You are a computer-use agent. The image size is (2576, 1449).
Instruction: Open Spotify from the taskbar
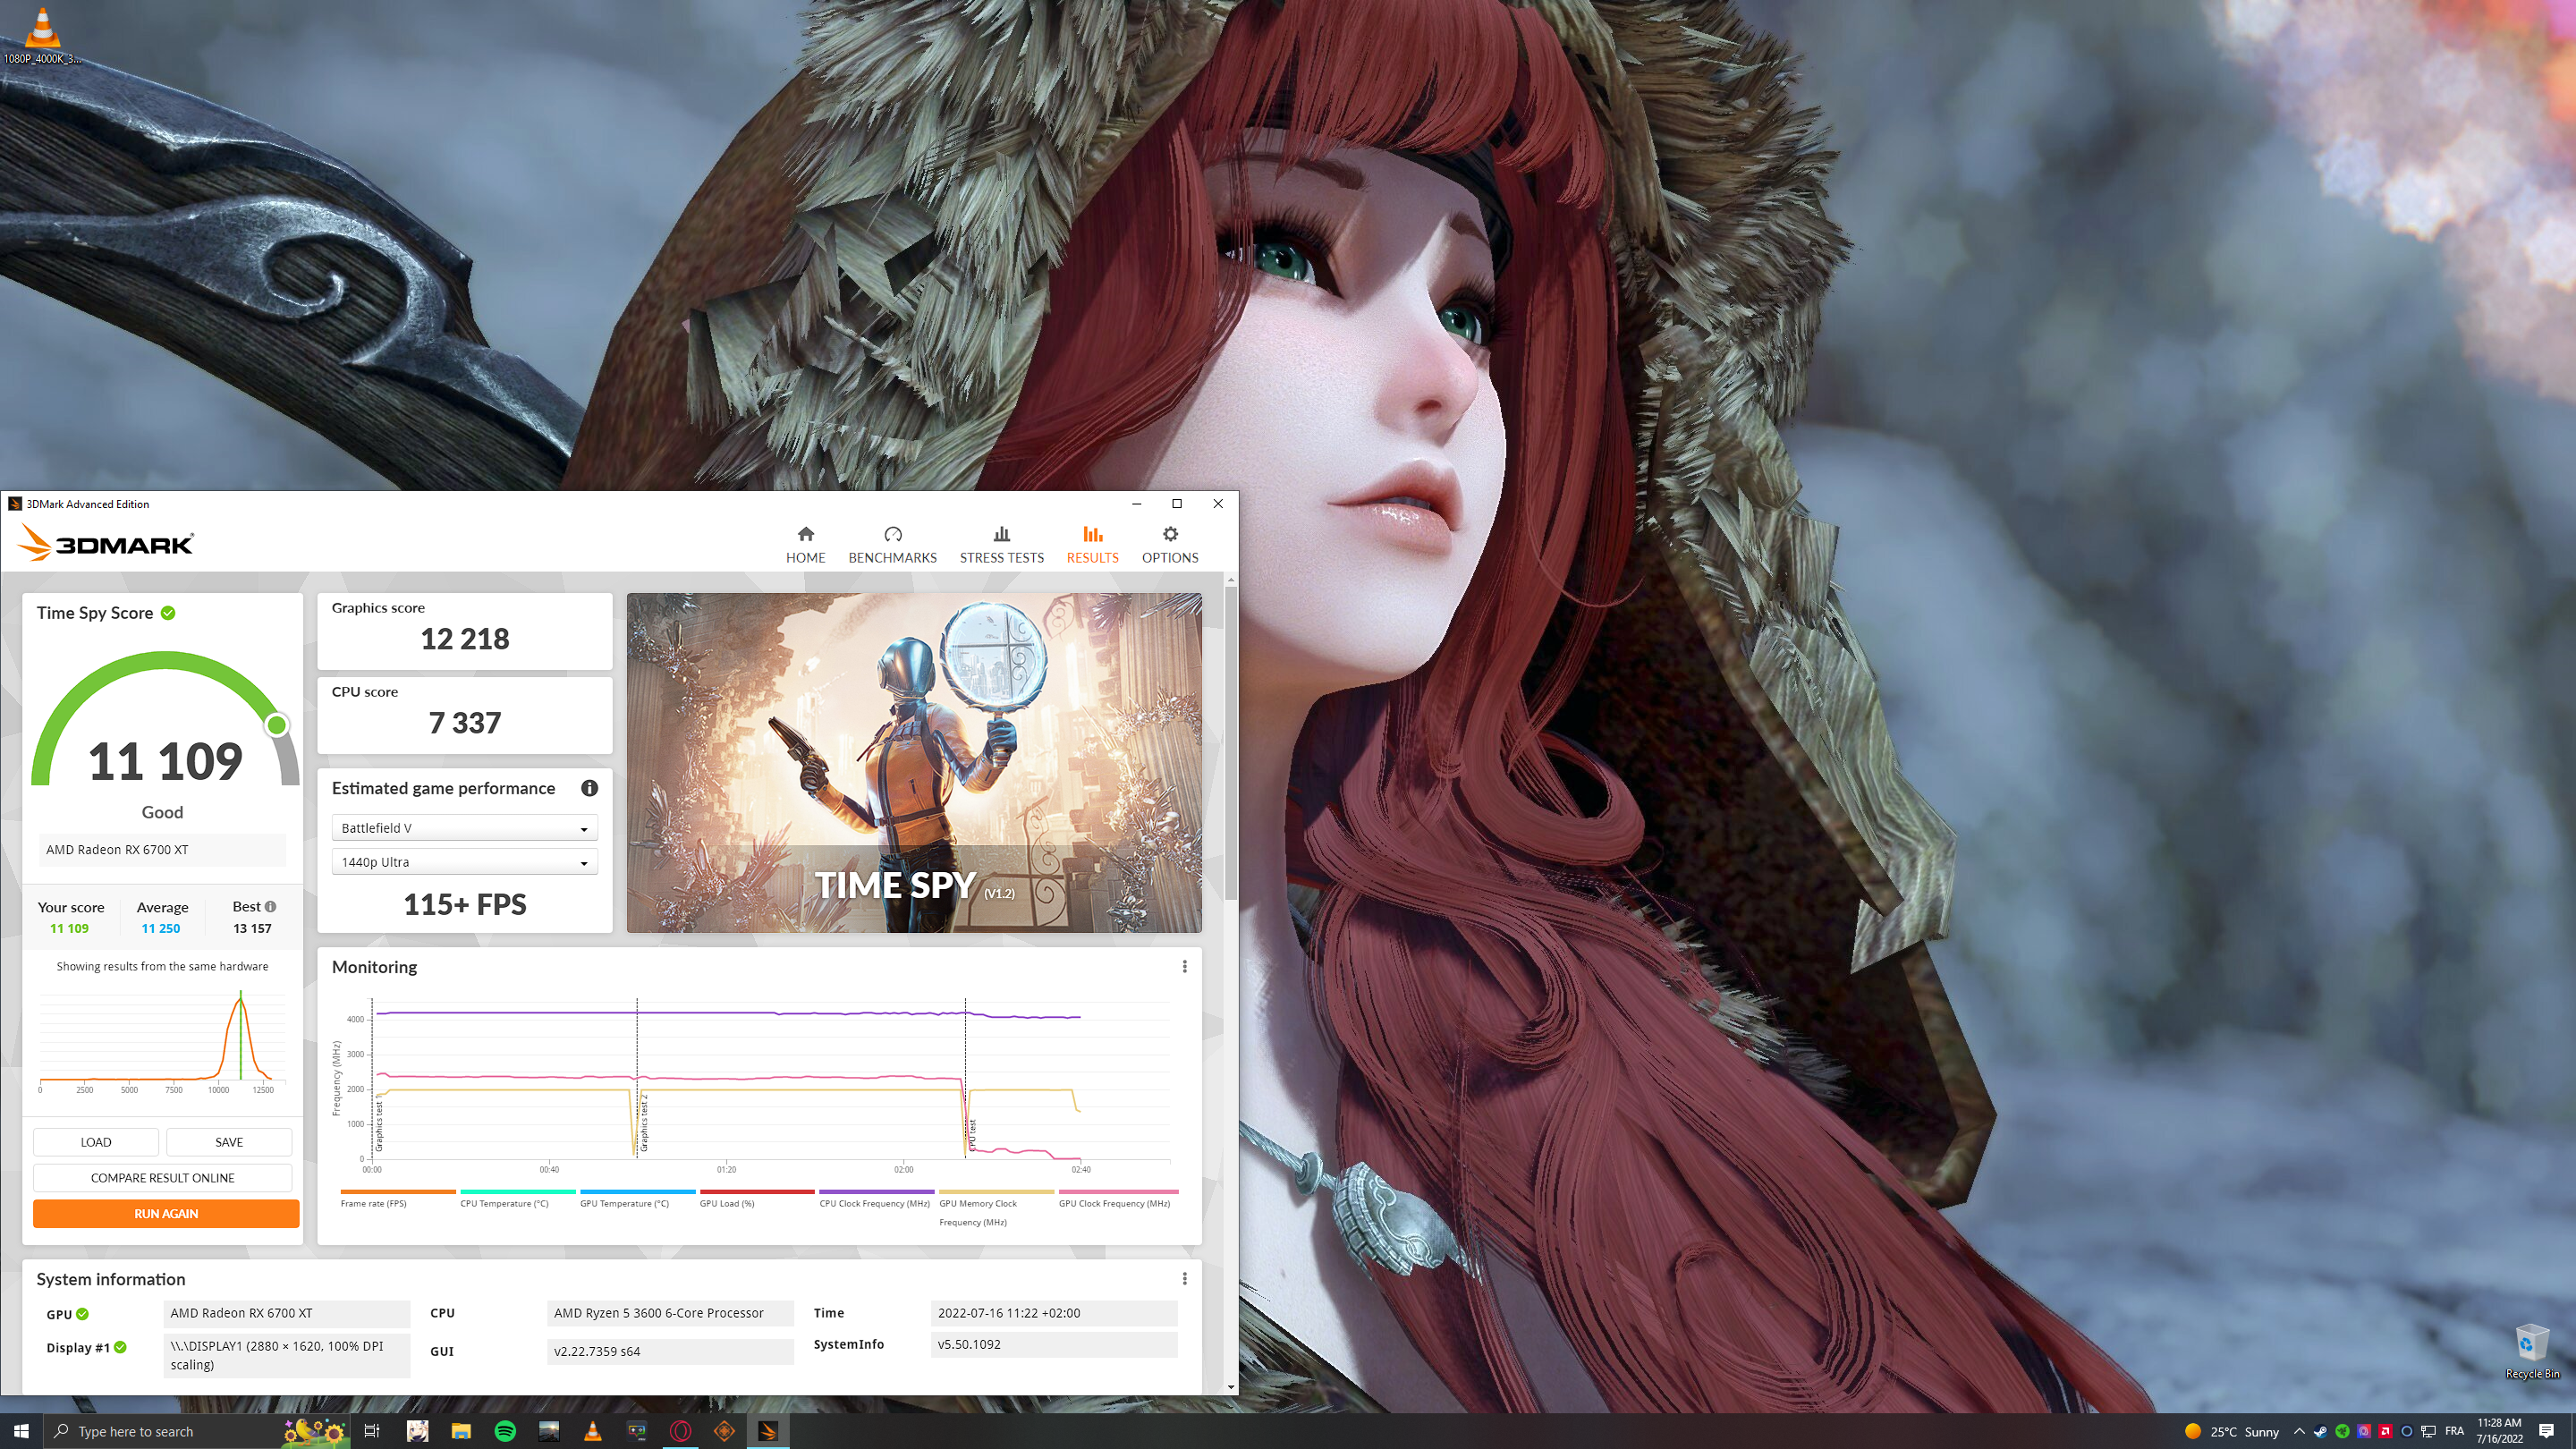[505, 1431]
